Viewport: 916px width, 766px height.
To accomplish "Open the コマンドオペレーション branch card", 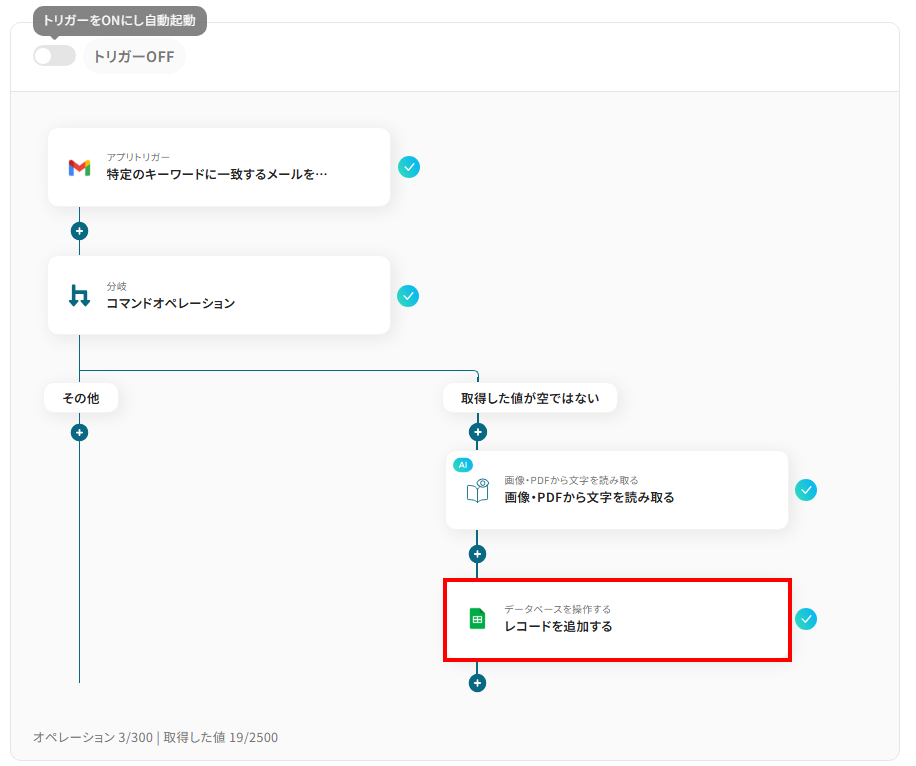I will click(x=219, y=295).
